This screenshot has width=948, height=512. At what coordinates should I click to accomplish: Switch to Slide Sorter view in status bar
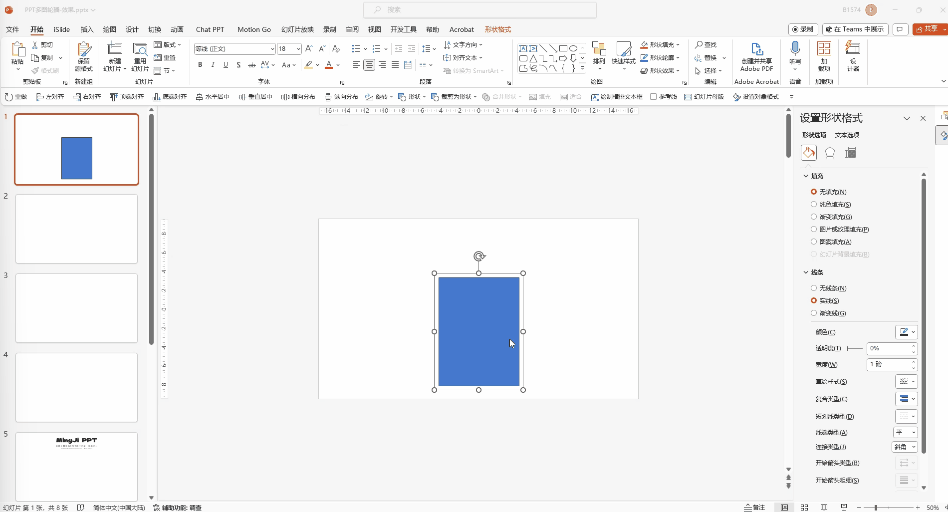(x=804, y=508)
